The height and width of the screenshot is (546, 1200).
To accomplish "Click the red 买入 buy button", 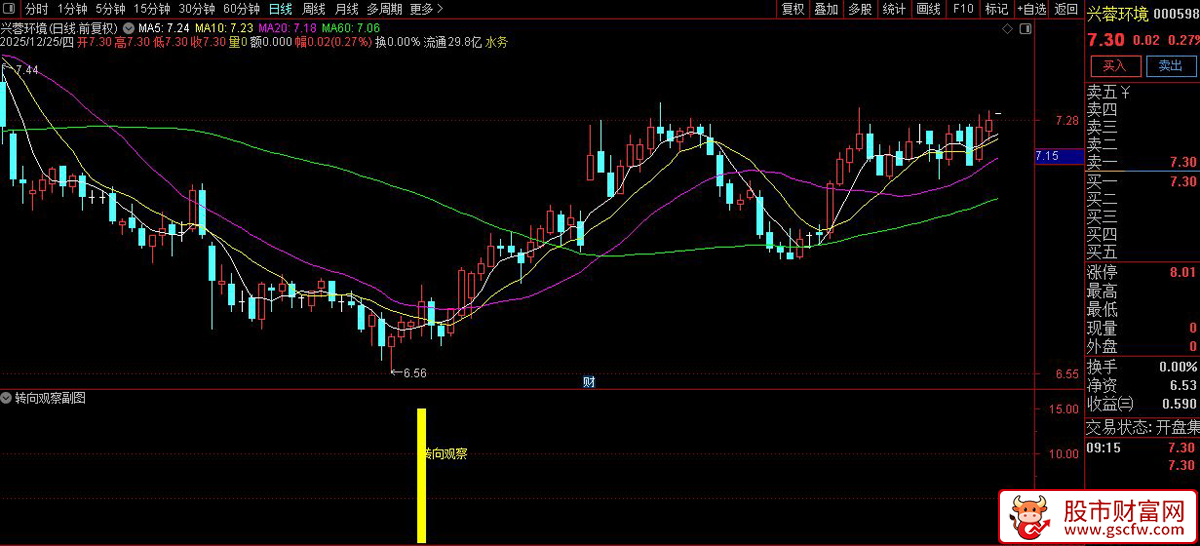I will [1115, 66].
